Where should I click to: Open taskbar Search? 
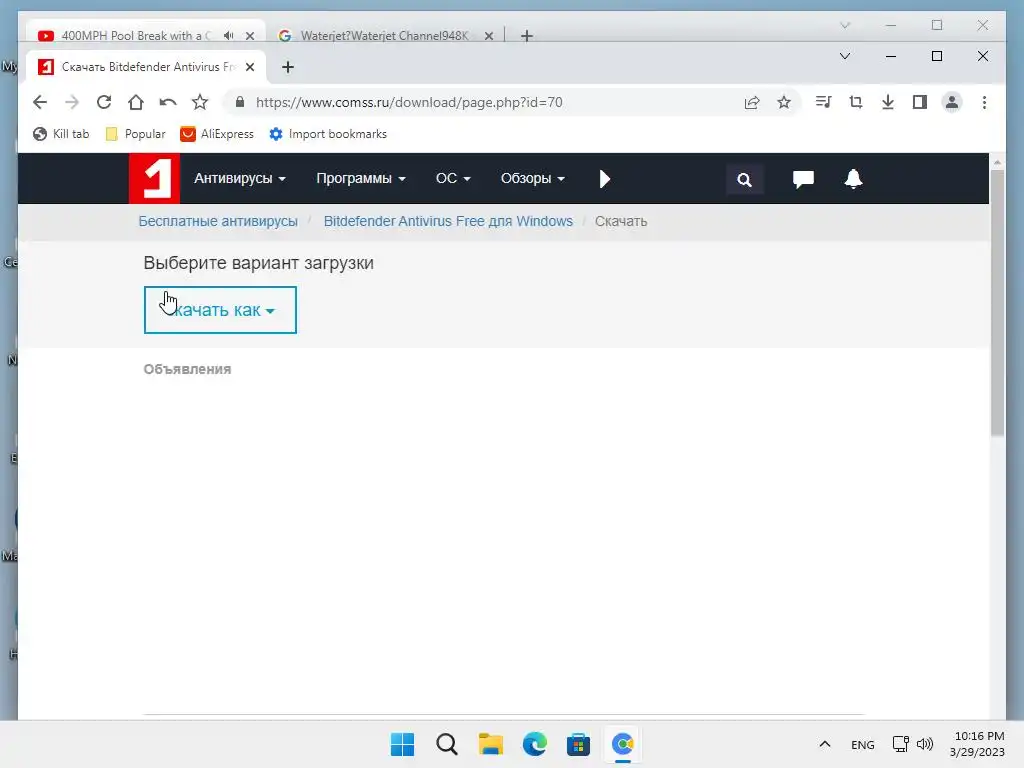[447, 744]
